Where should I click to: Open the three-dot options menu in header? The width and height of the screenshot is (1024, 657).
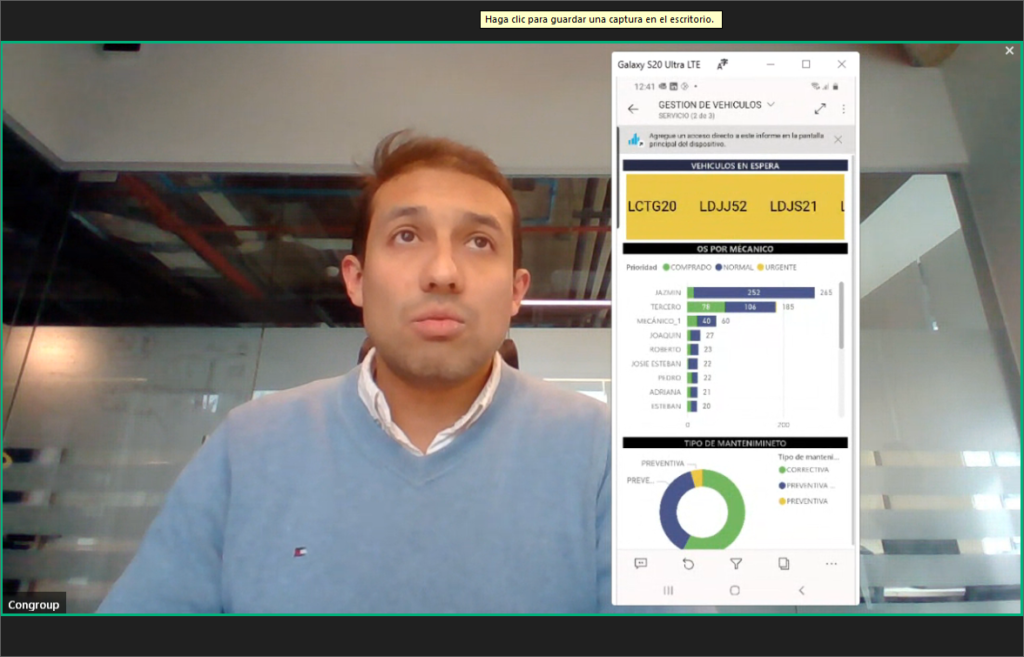click(x=843, y=109)
